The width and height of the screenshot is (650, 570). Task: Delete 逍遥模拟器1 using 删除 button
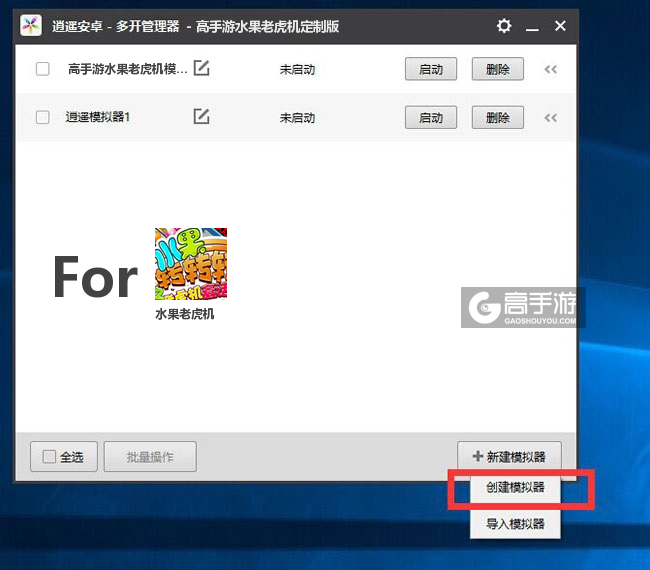click(497, 117)
